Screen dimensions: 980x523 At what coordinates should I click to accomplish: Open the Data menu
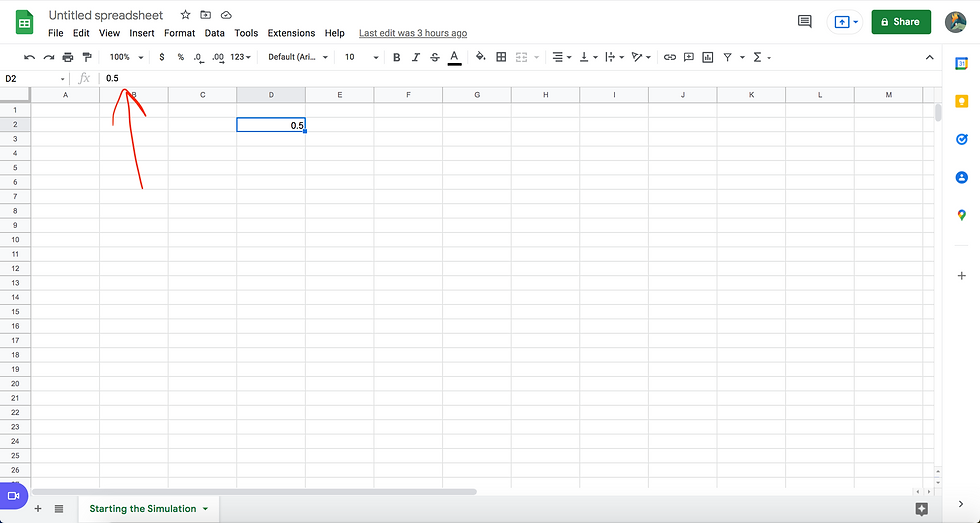(214, 33)
